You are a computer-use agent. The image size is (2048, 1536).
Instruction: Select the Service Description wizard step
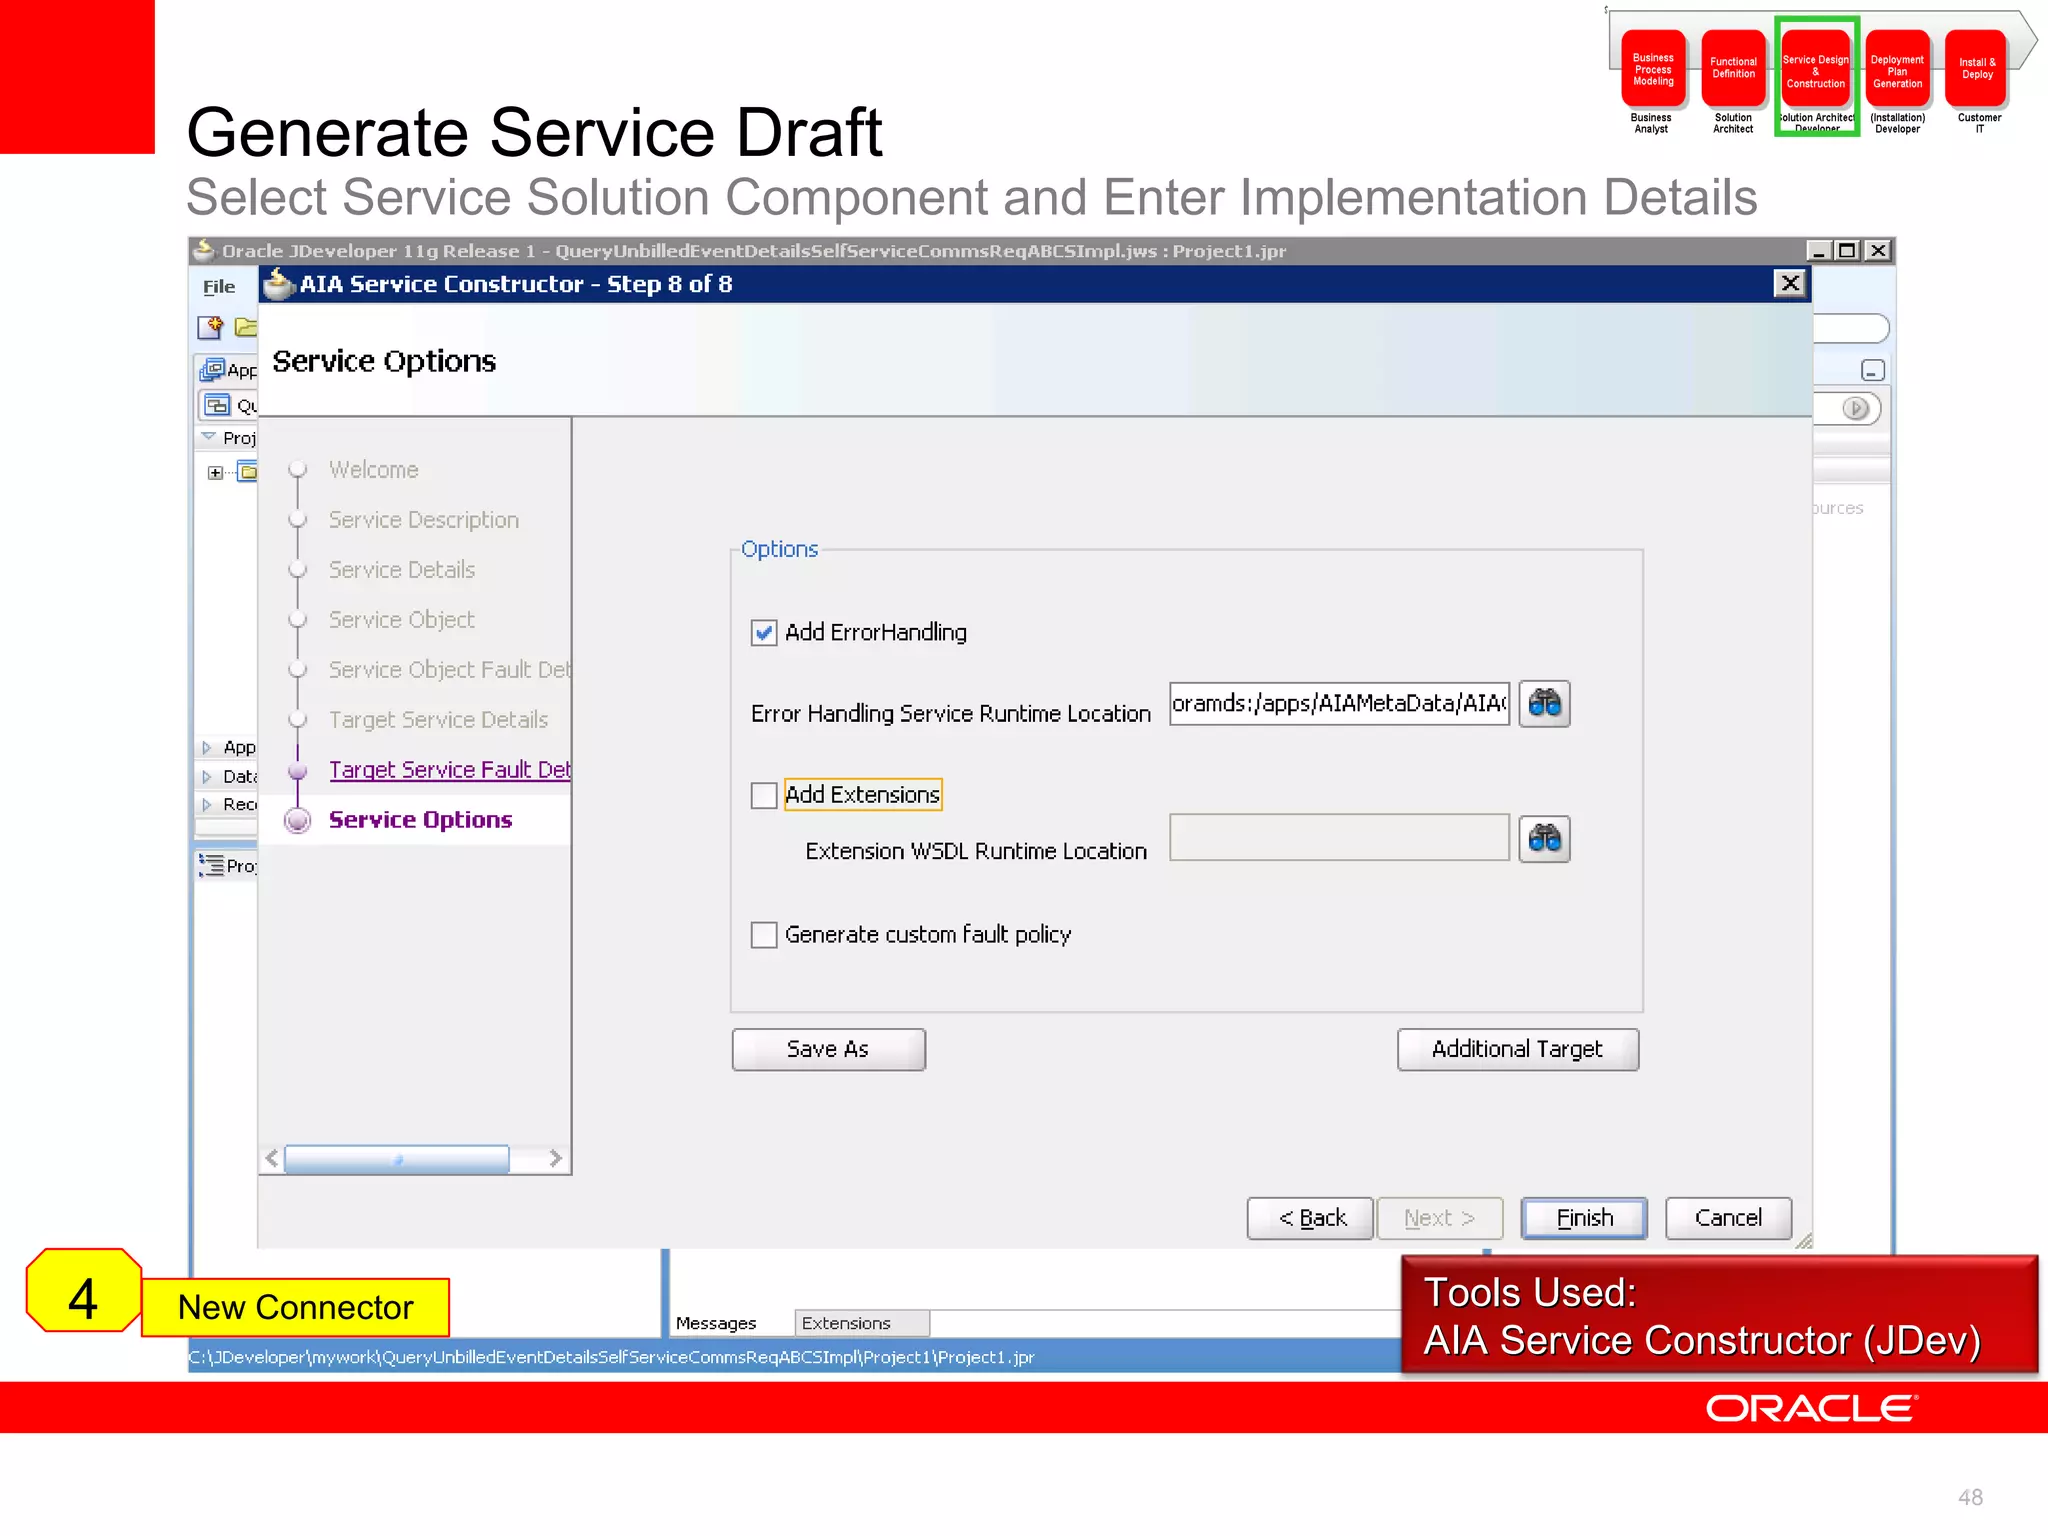click(x=424, y=520)
